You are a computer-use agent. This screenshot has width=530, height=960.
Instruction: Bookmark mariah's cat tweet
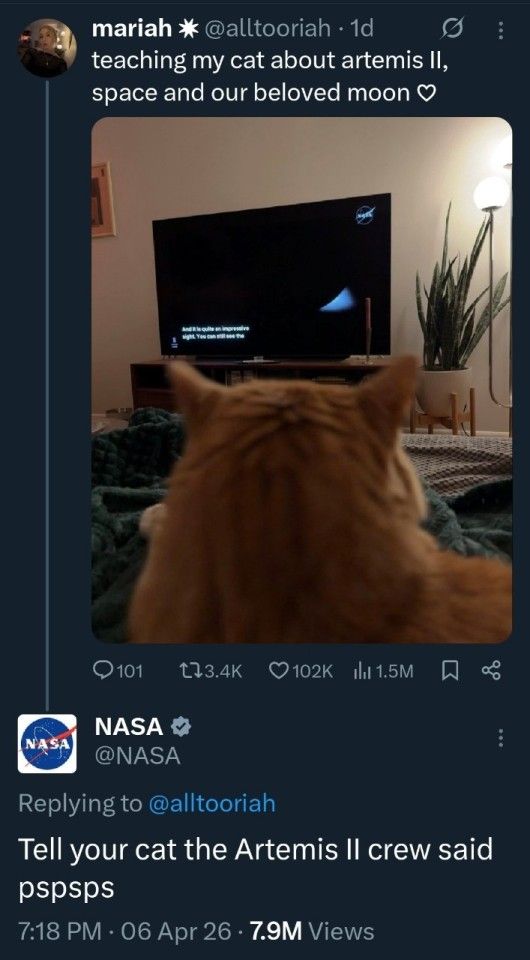coord(448,671)
